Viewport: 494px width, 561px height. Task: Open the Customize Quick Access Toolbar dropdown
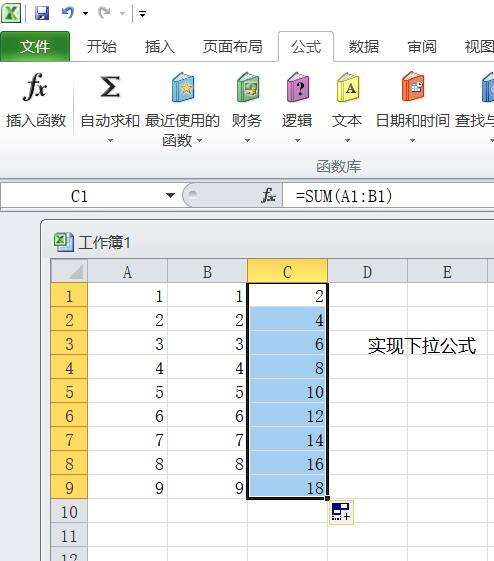(142, 14)
